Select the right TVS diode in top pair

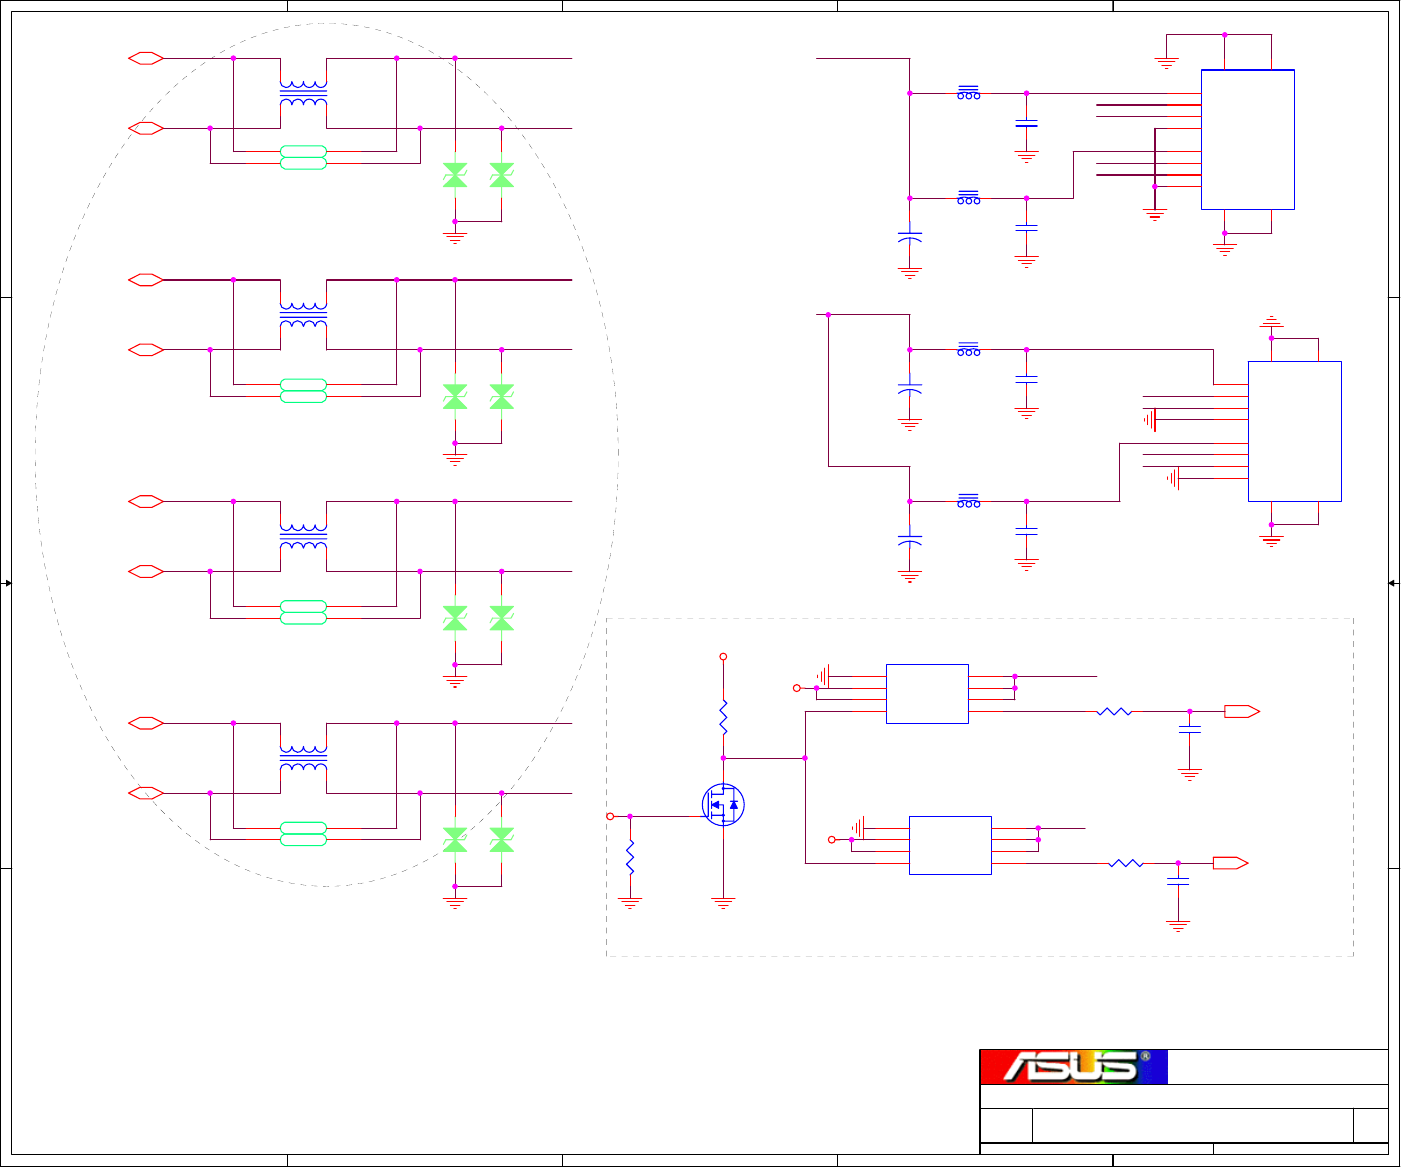coord(501,175)
